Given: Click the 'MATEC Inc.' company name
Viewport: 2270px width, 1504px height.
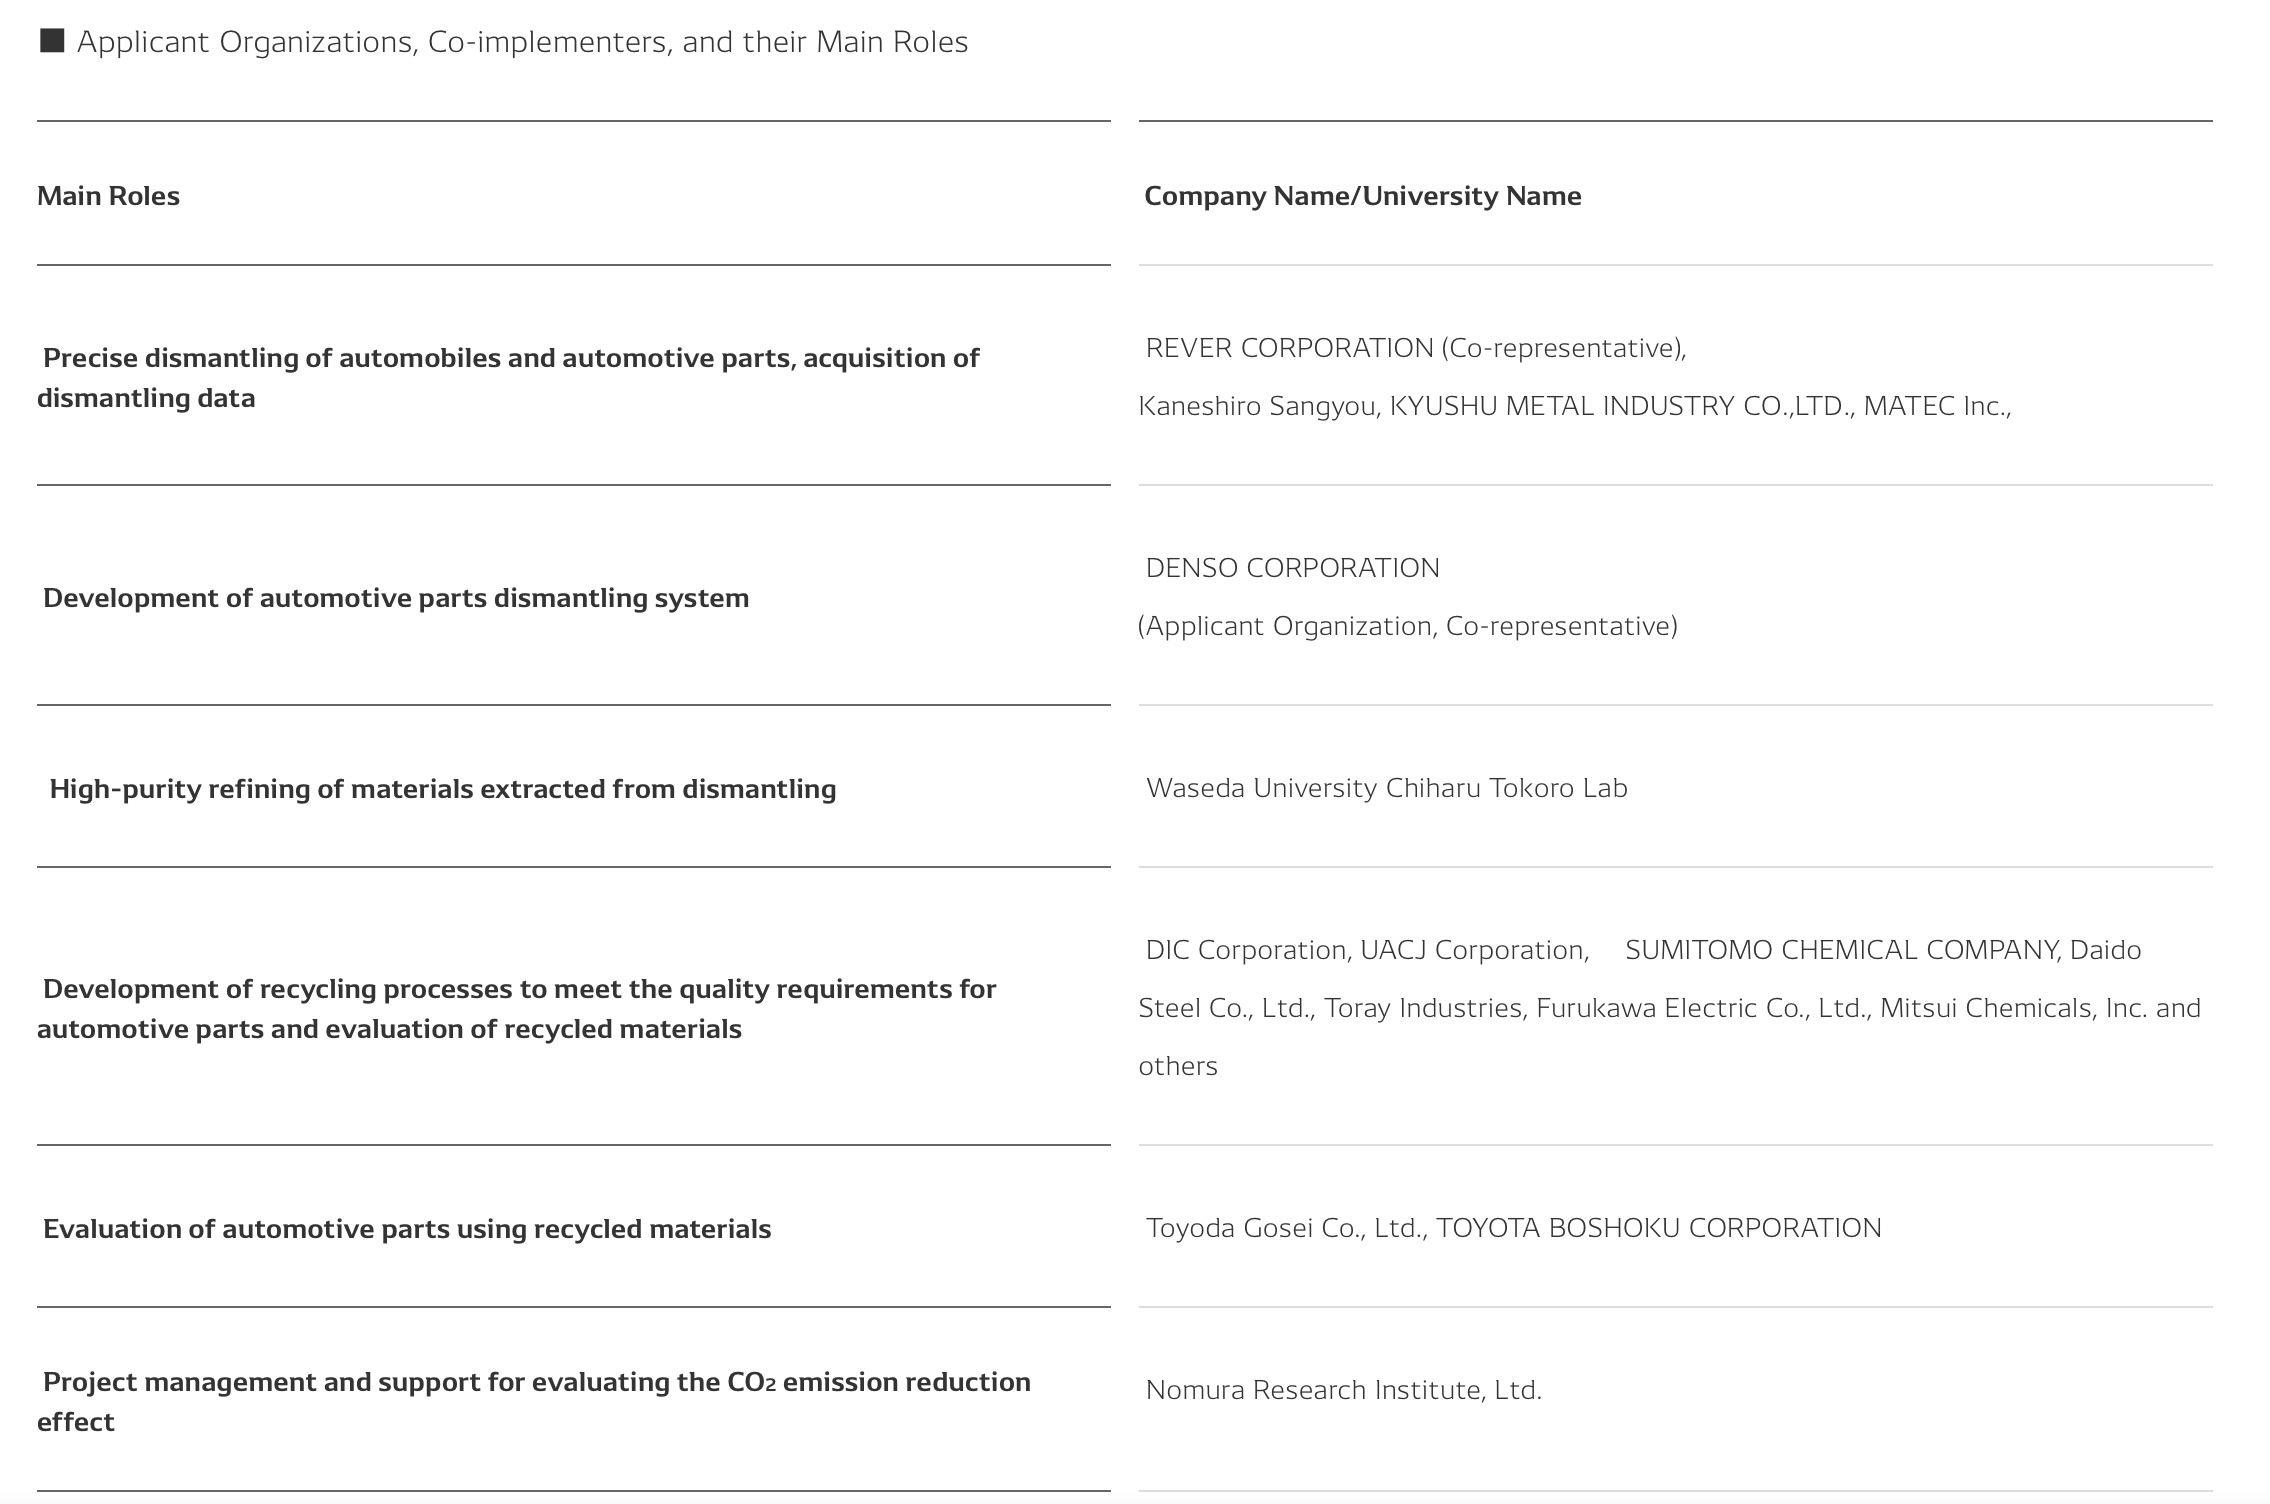Looking at the screenshot, I should 1936,406.
